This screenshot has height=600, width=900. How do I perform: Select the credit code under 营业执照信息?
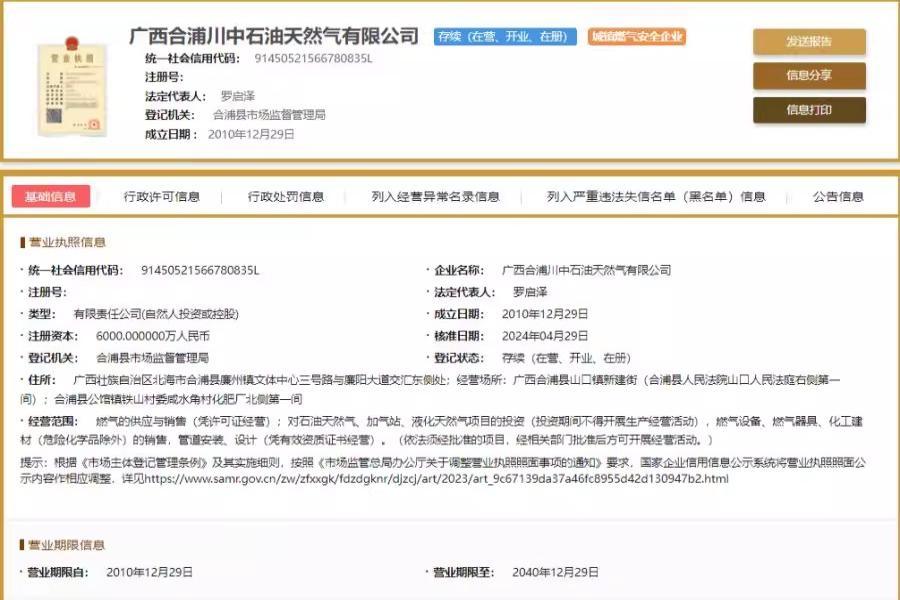coord(200,270)
